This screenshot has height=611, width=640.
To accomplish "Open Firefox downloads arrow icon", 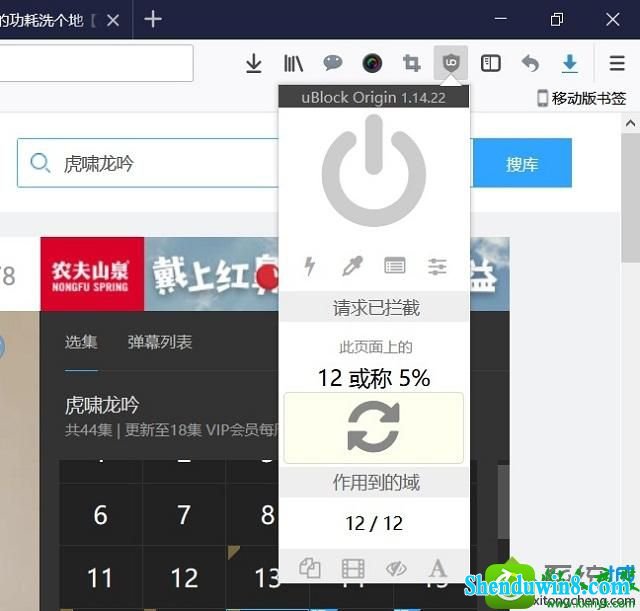I will [253, 63].
